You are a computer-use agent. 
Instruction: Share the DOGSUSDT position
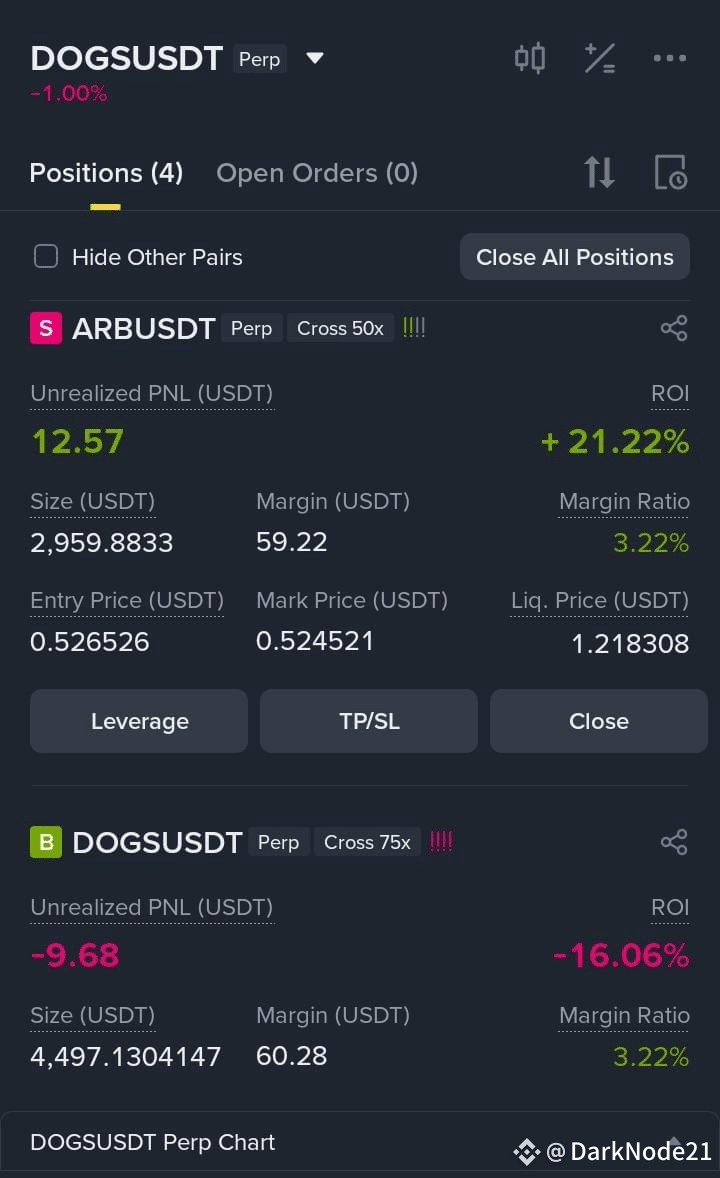coord(674,842)
